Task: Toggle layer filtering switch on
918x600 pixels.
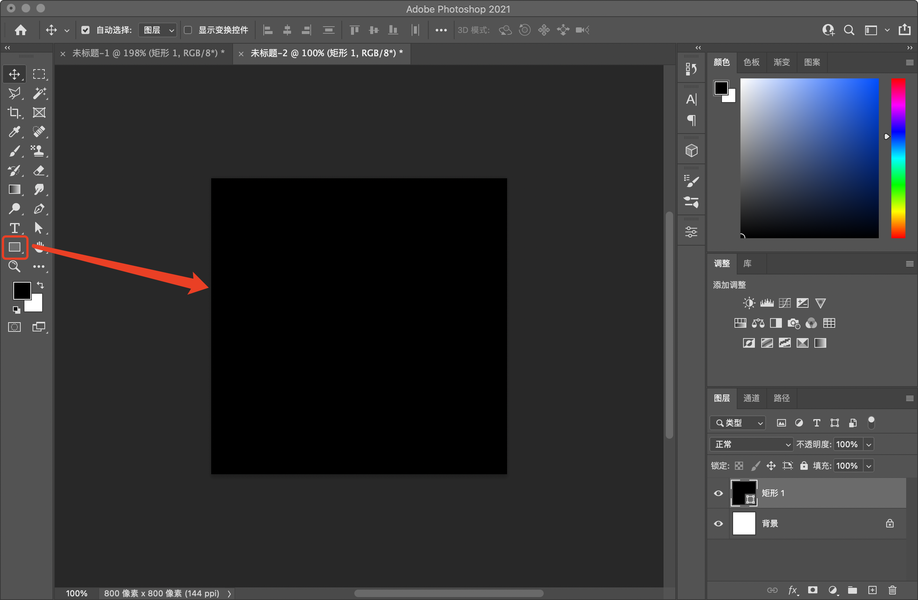Action: coord(871,422)
